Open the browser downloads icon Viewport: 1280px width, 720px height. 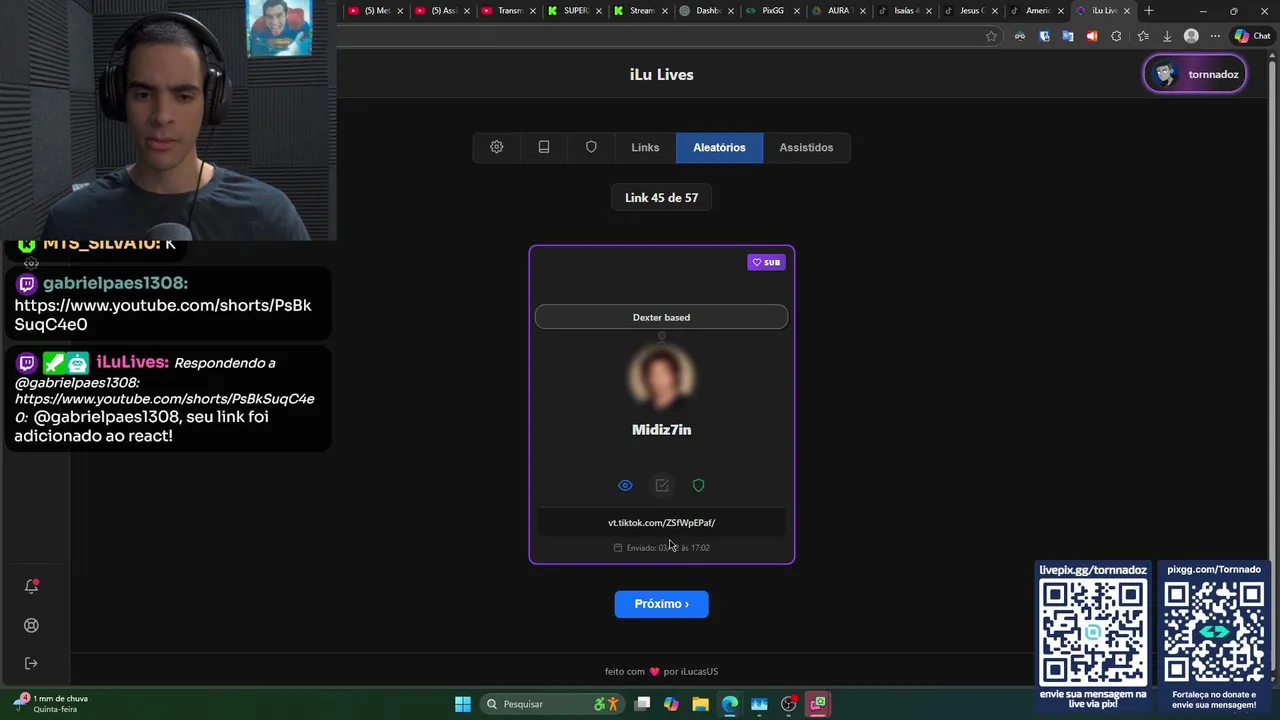pos(1167,36)
